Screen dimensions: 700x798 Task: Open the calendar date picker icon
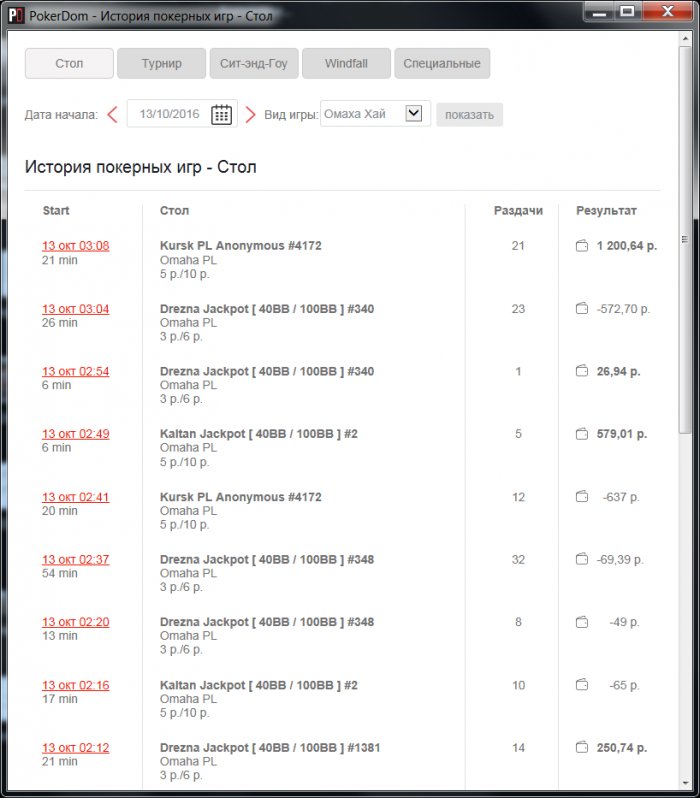221,114
